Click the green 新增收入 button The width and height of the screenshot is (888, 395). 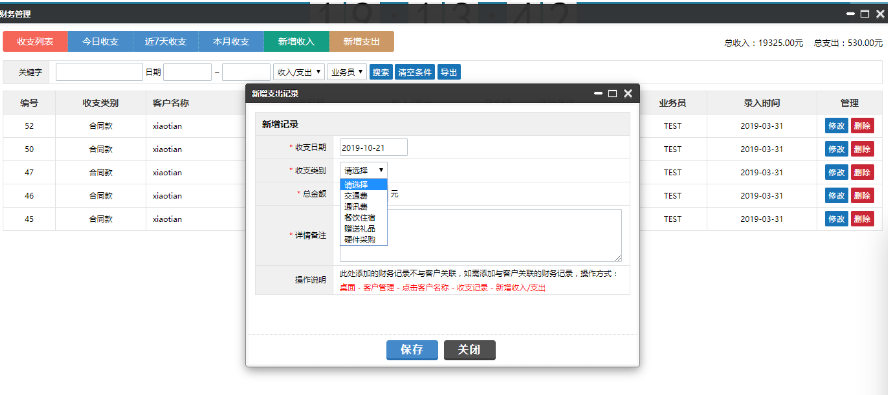click(x=296, y=41)
